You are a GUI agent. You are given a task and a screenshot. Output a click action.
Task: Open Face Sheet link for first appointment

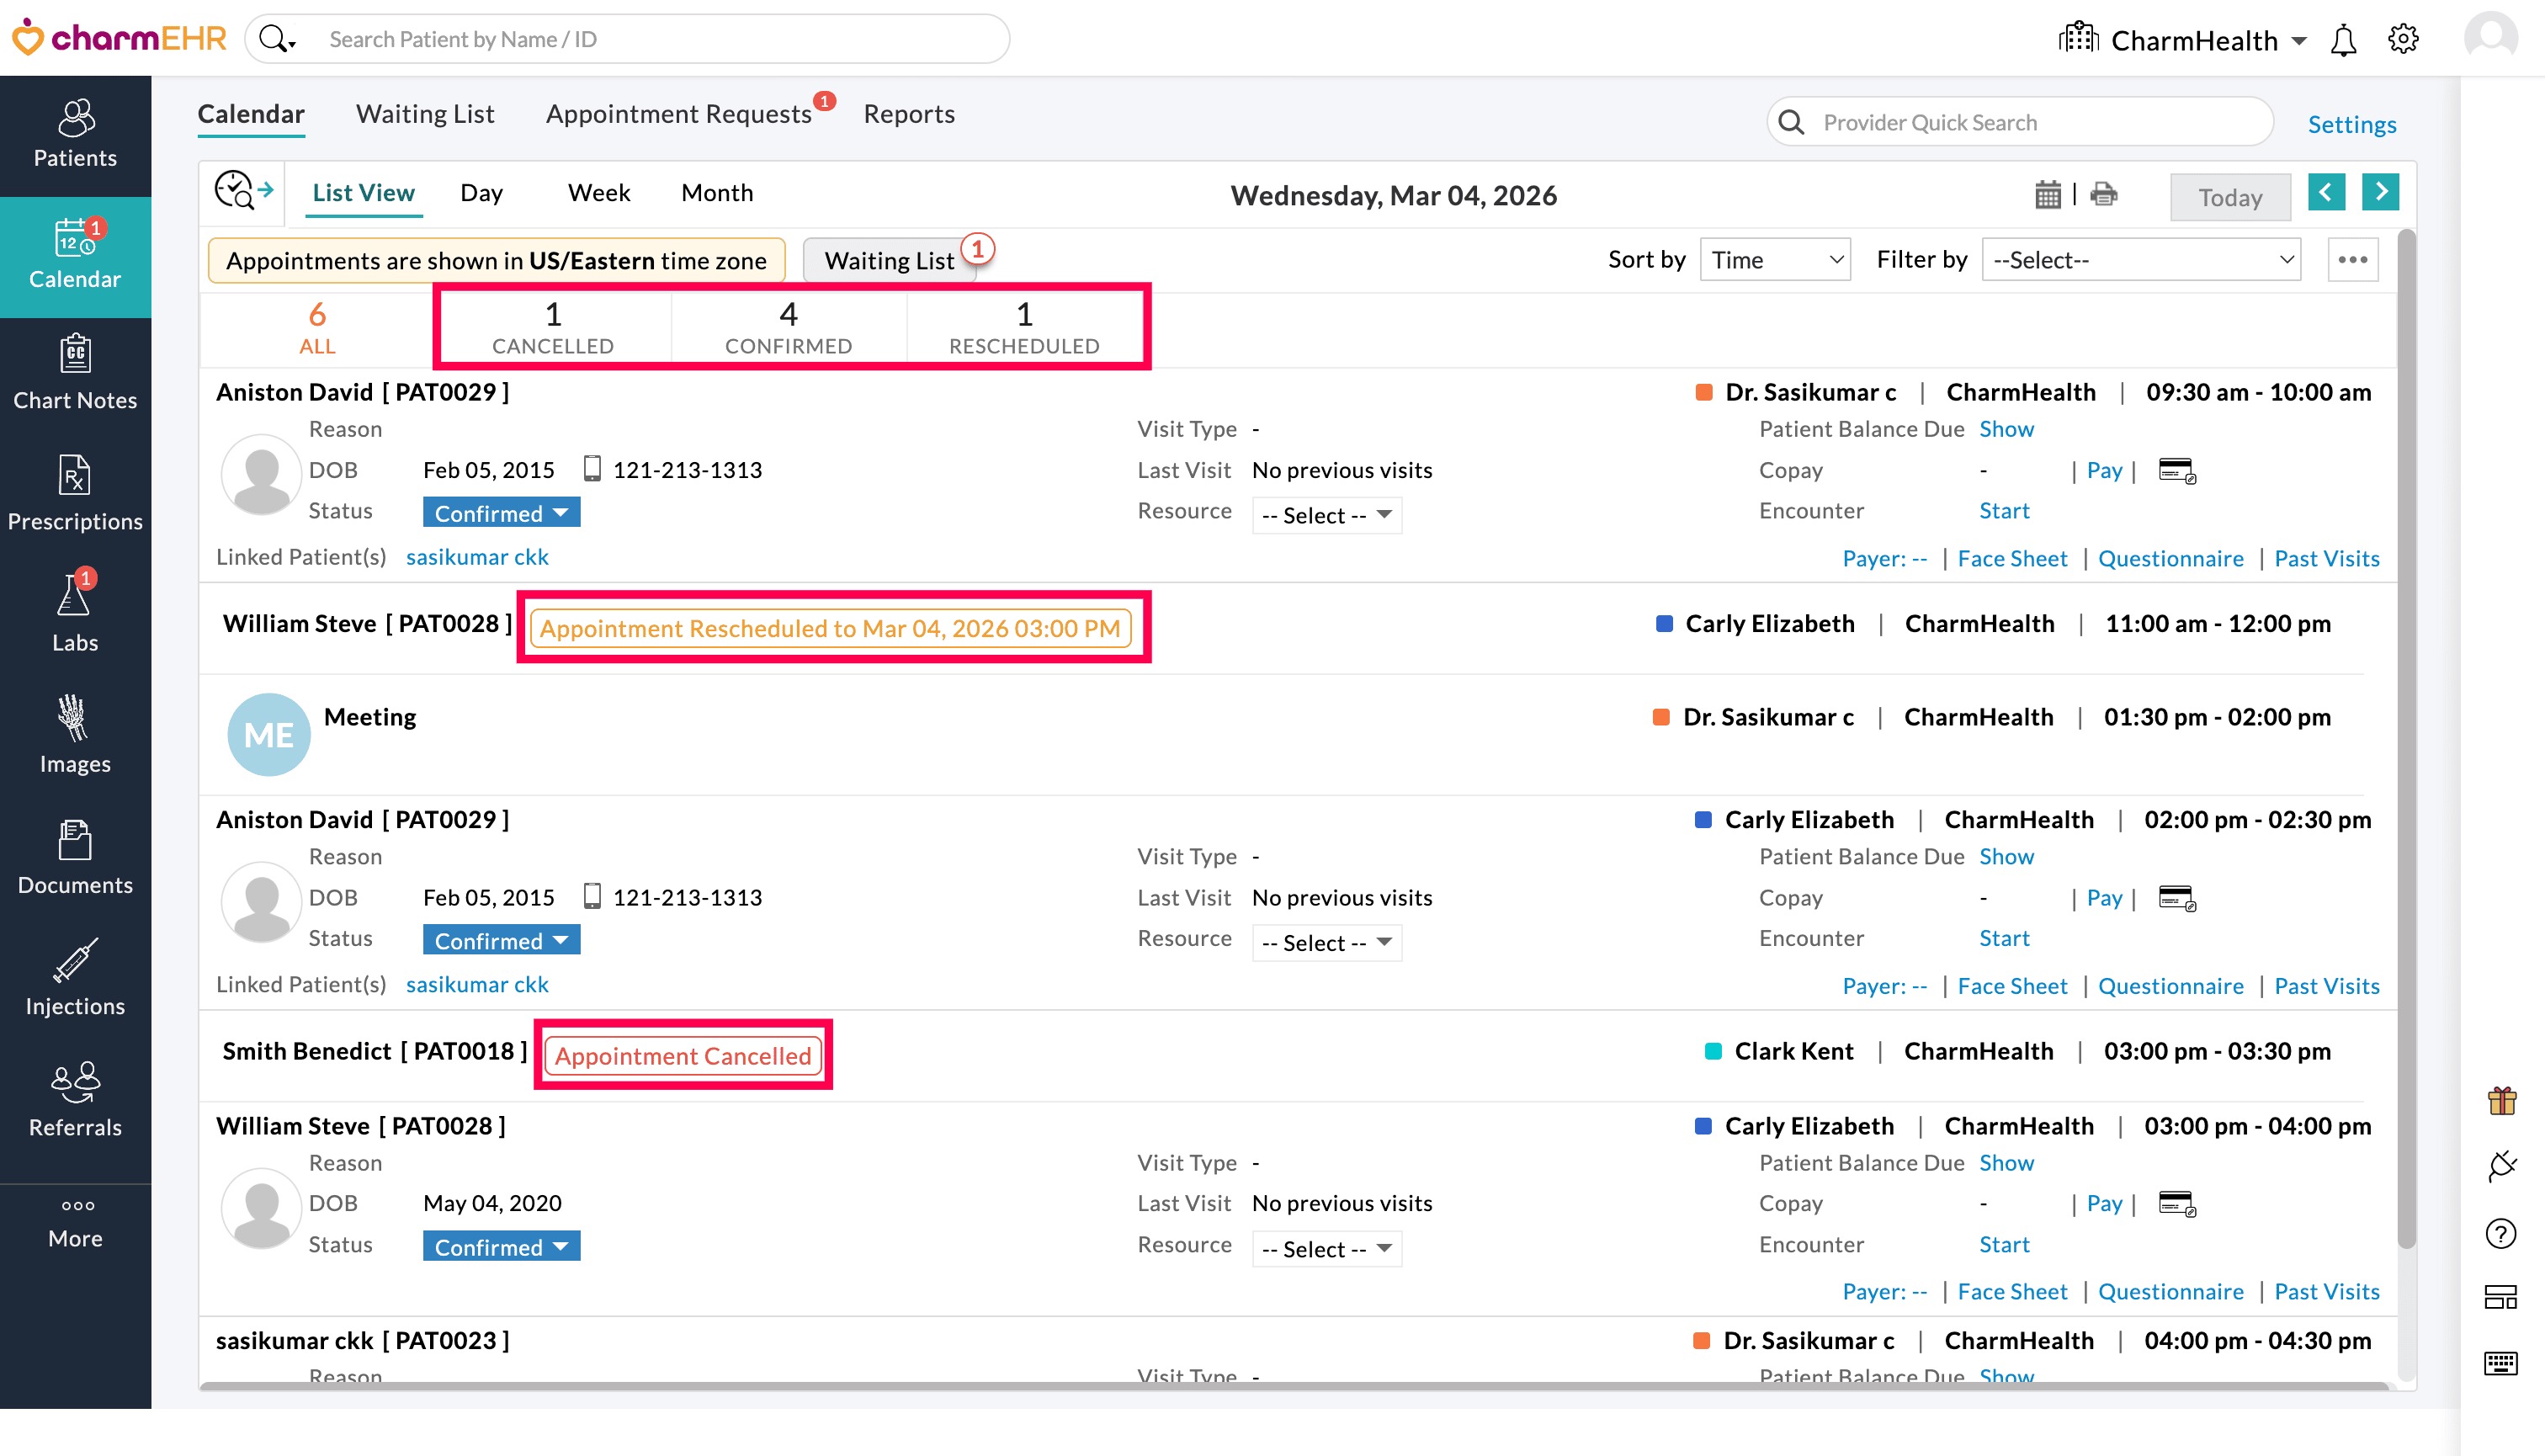click(2011, 558)
